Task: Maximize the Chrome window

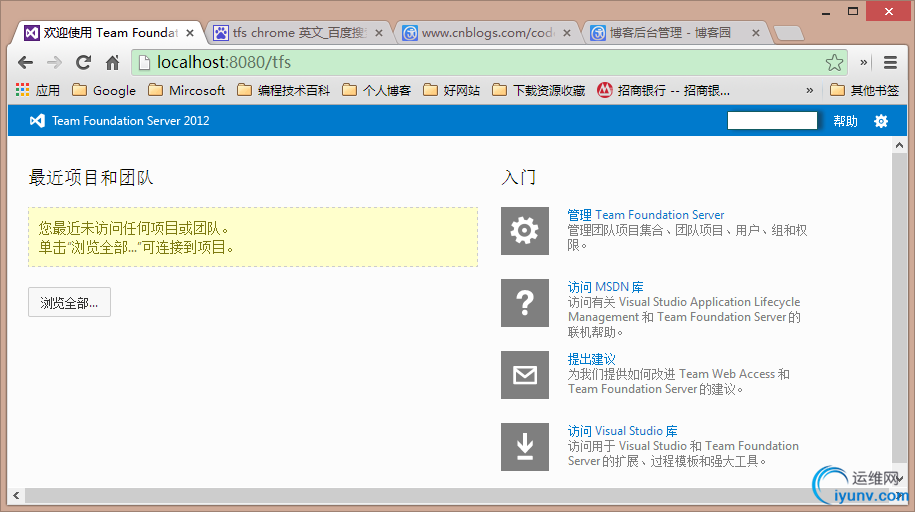Action: (x=853, y=12)
